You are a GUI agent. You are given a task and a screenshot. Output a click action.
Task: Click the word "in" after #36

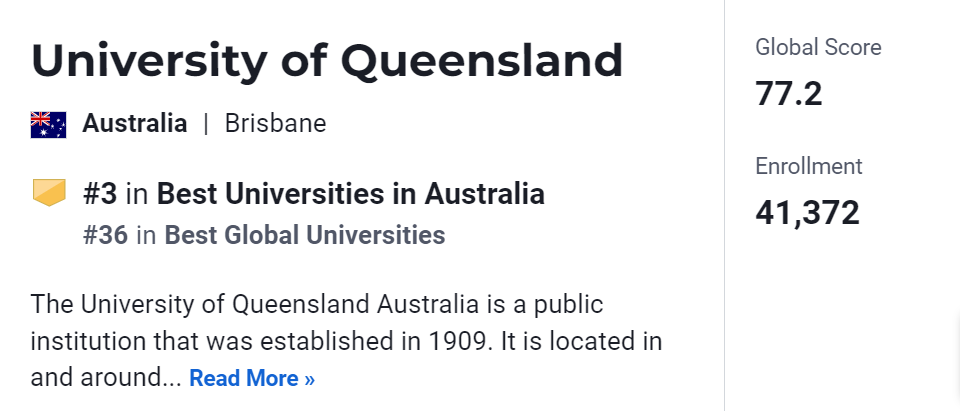[x=146, y=236]
